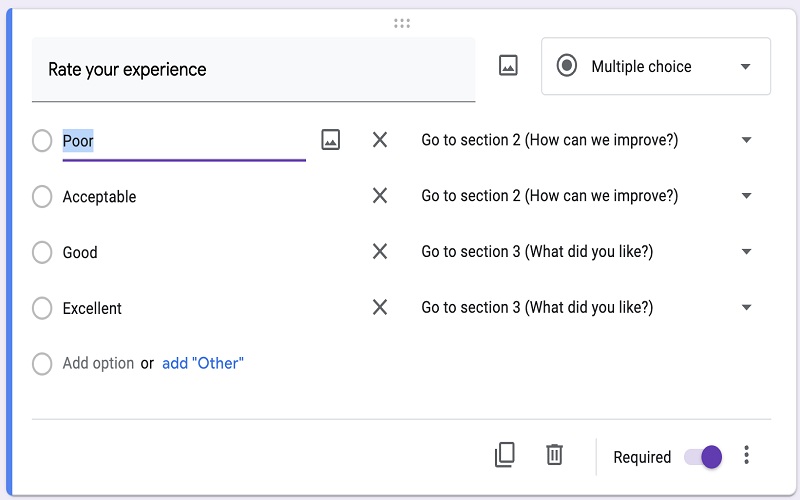The image size is (800, 500).
Task: Toggle the Required switch off
Action: 703,457
